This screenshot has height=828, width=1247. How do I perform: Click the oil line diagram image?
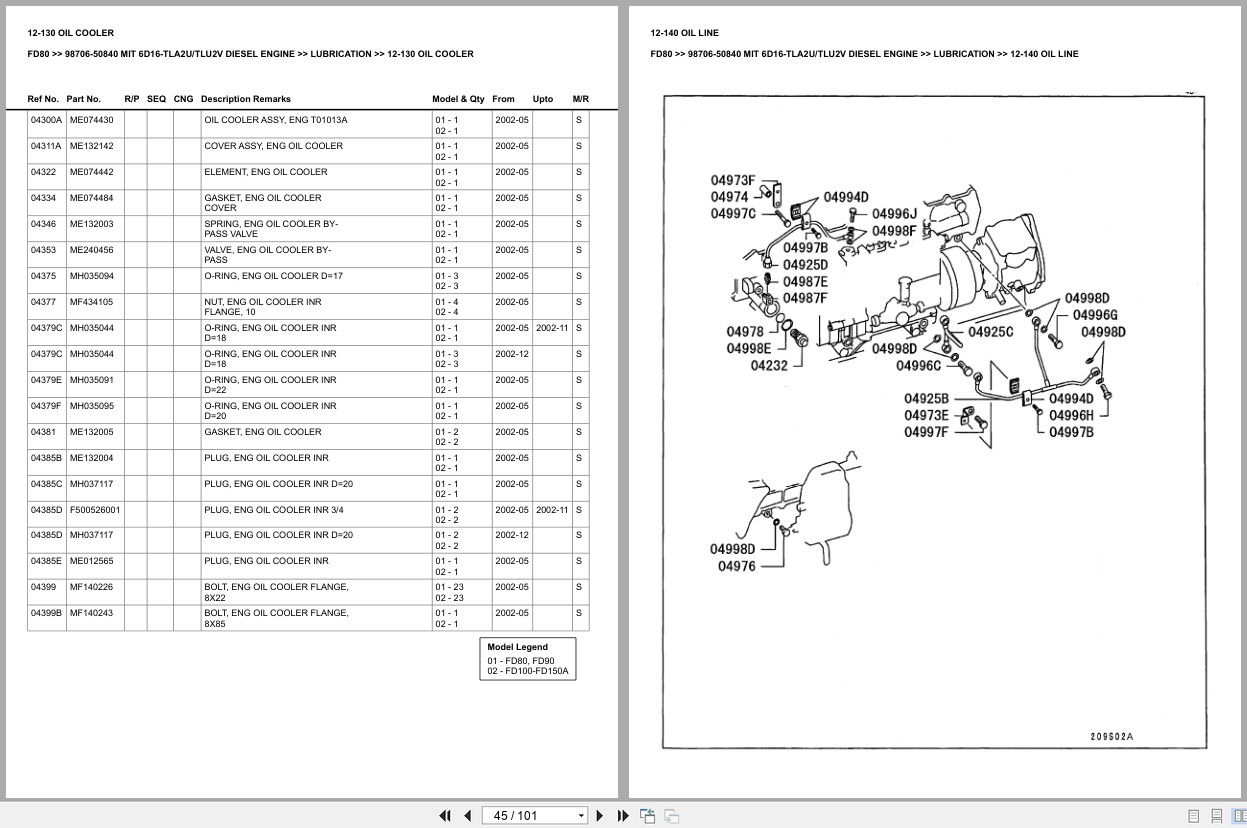[934, 421]
